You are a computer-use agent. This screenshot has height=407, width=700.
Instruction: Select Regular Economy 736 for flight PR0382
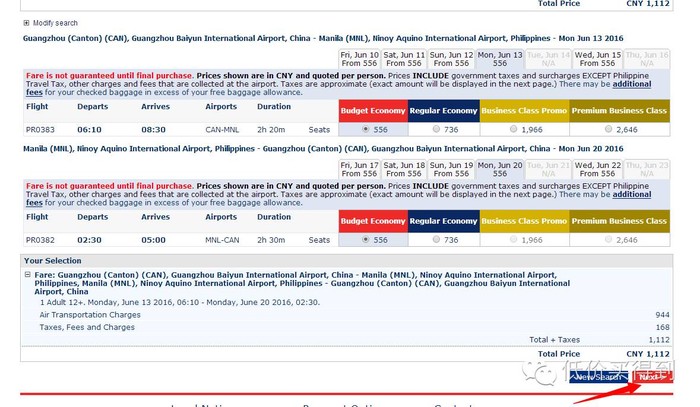click(435, 240)
